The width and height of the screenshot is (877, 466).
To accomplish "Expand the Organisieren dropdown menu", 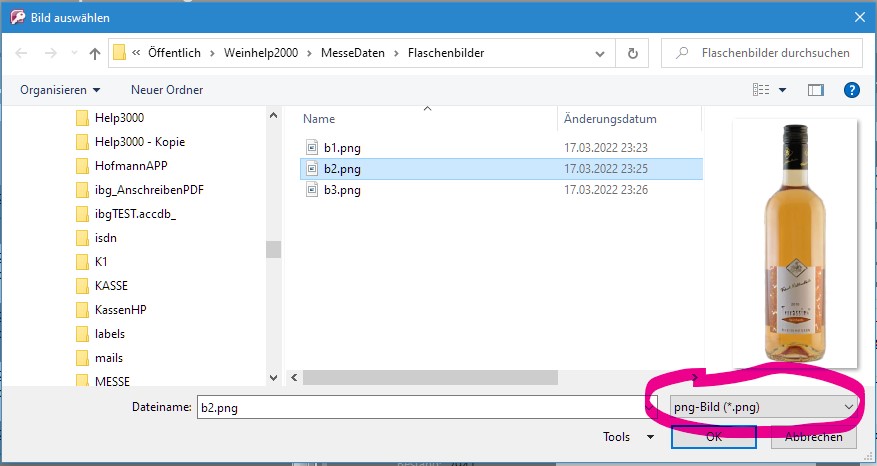I will [x=60, y=90].
